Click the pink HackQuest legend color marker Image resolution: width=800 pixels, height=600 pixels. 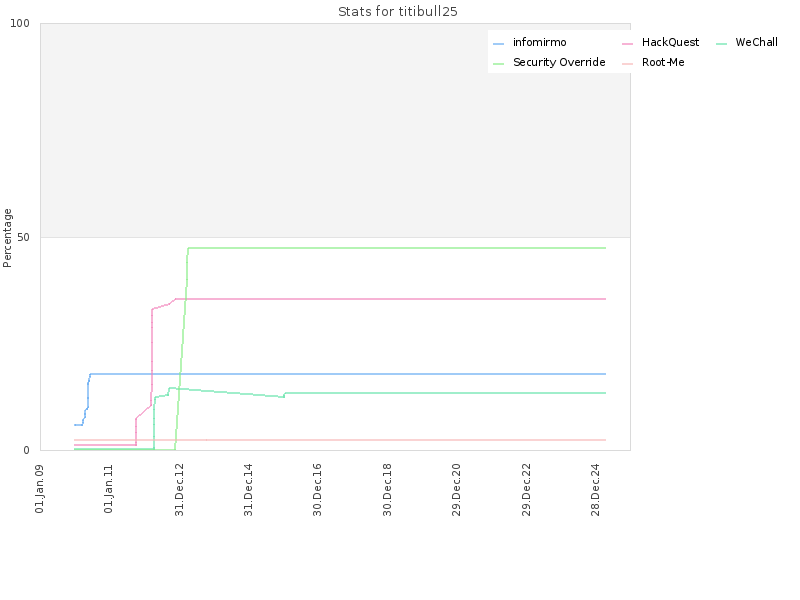[628, 44]
